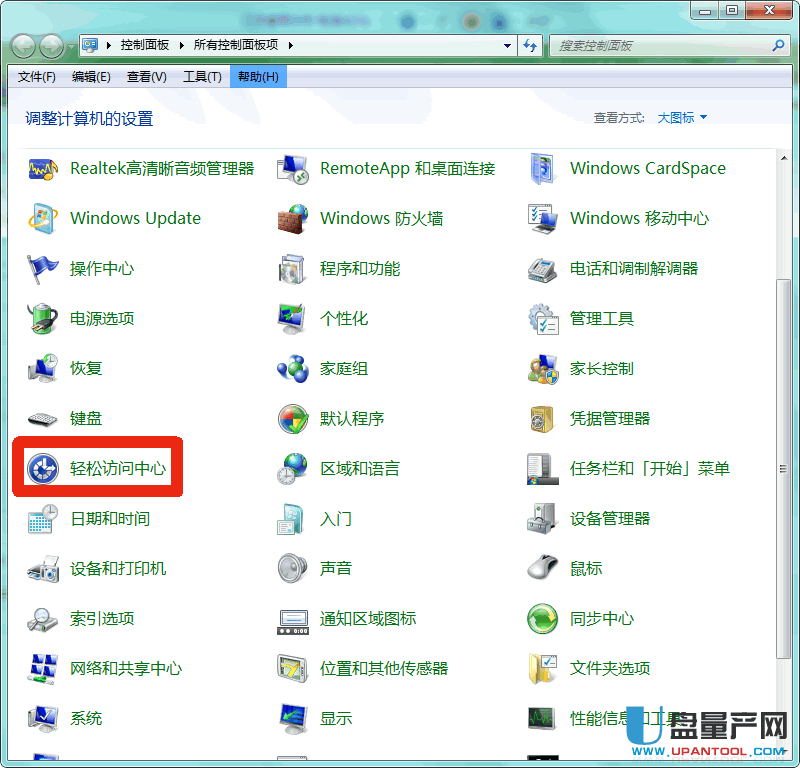Open address bar history dropdown arrow

pos(508,46)
